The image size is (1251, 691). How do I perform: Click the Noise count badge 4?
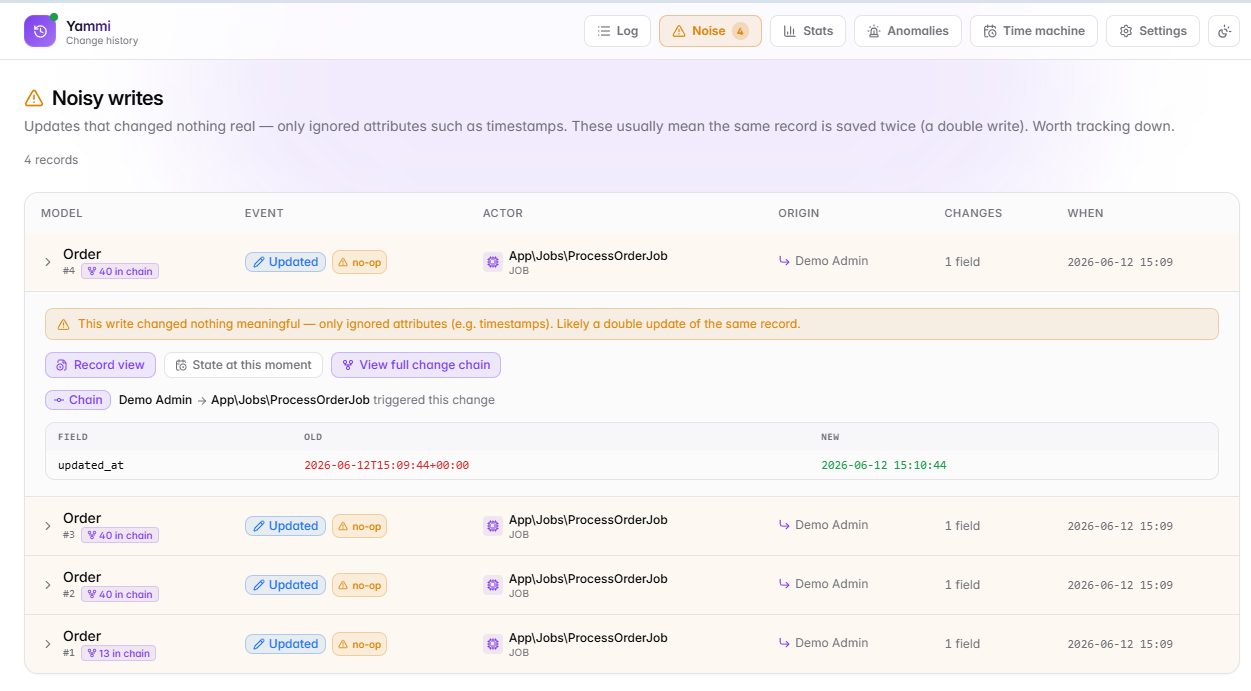coord(740,31)
